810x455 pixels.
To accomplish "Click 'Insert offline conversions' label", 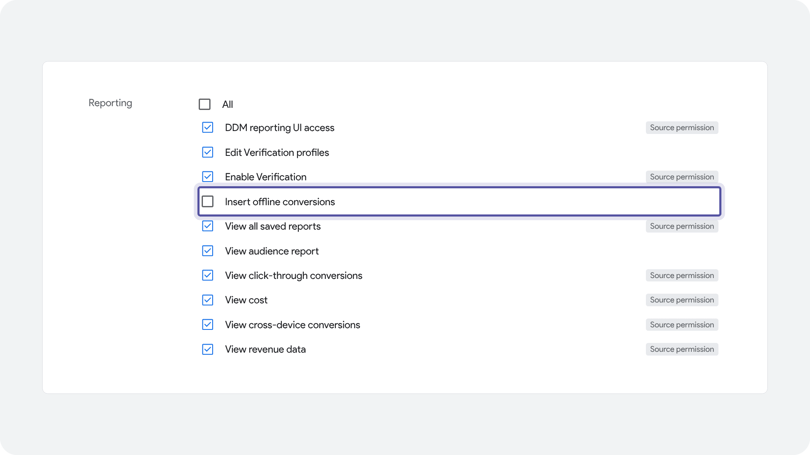I will [280, 201].
